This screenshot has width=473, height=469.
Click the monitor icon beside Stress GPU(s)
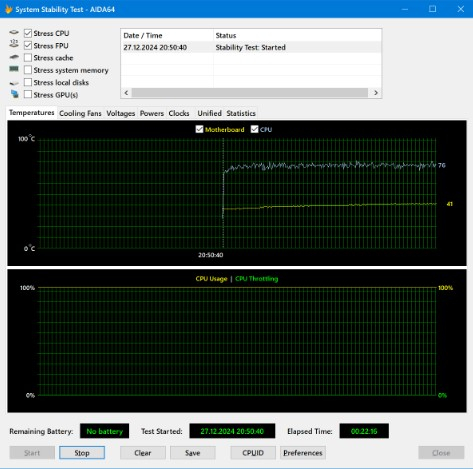tap(15, 94)
